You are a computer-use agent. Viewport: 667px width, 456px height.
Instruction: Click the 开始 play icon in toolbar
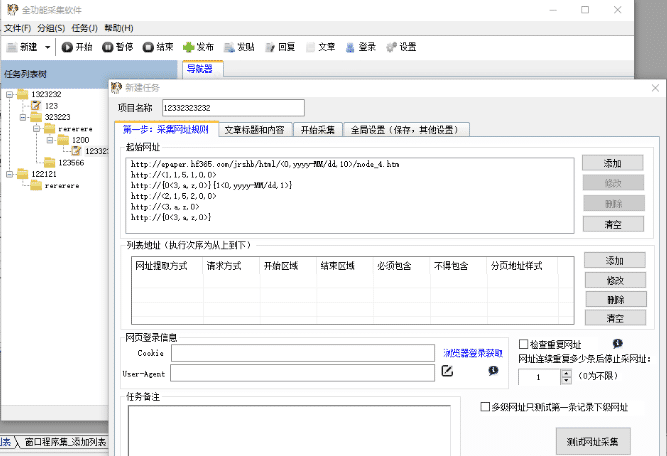coord(67,47)
